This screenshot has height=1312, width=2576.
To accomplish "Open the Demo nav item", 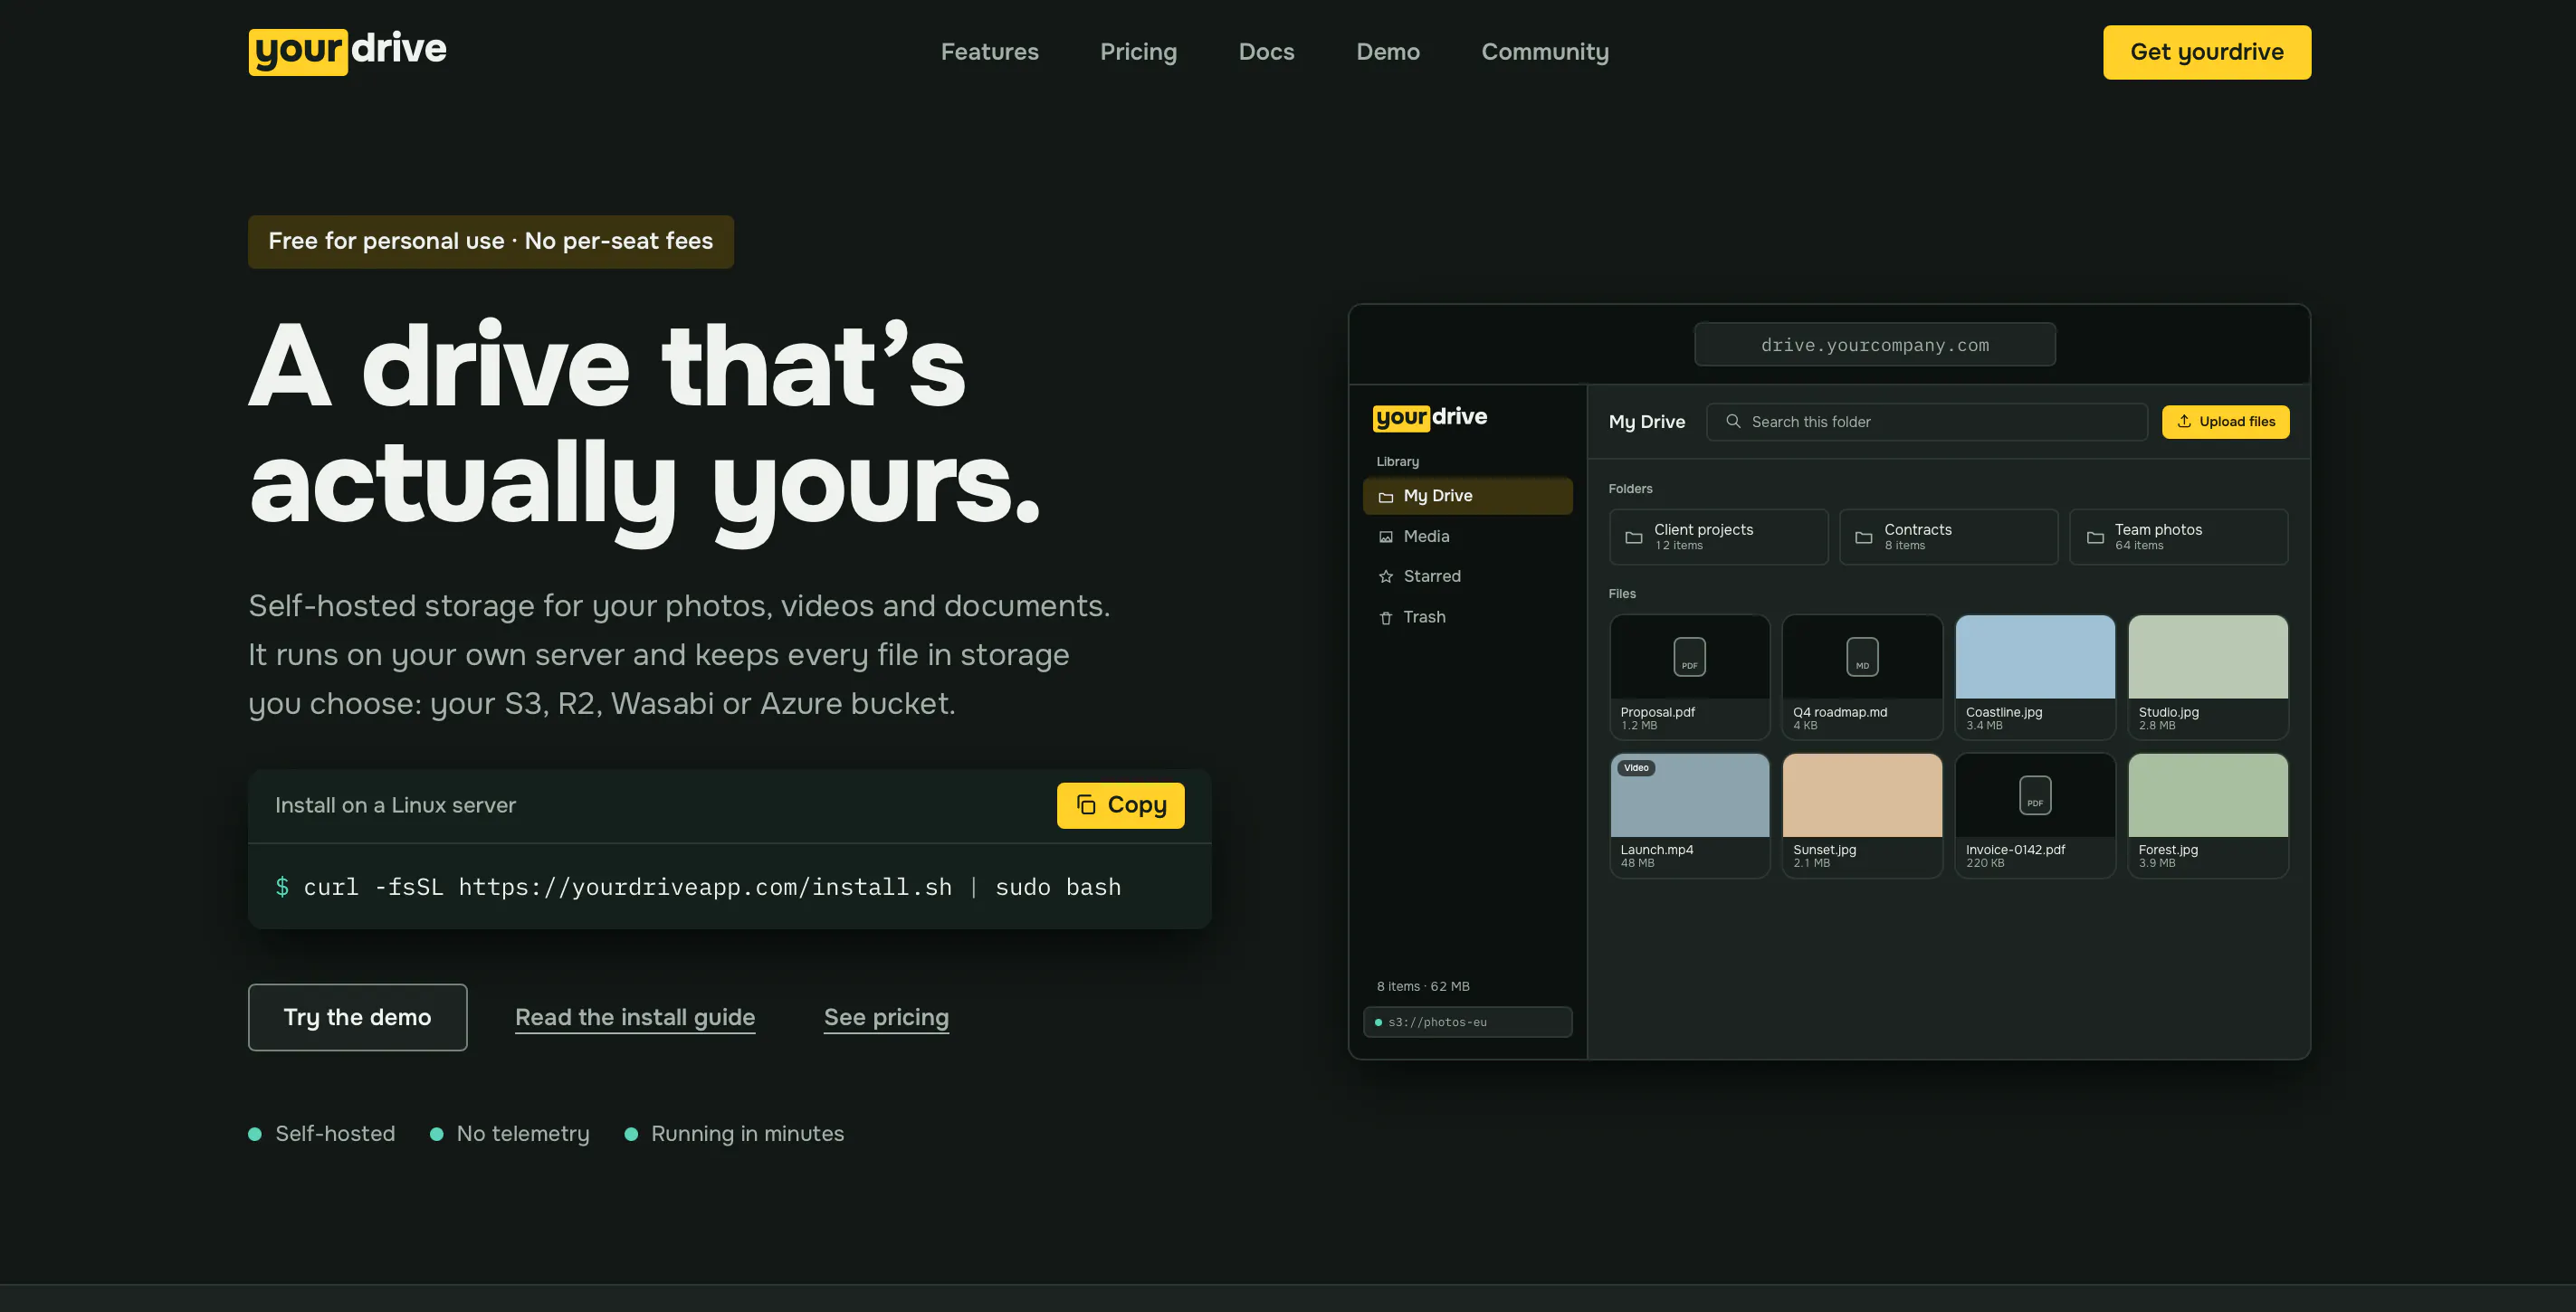I will [x=1388, y=52].
